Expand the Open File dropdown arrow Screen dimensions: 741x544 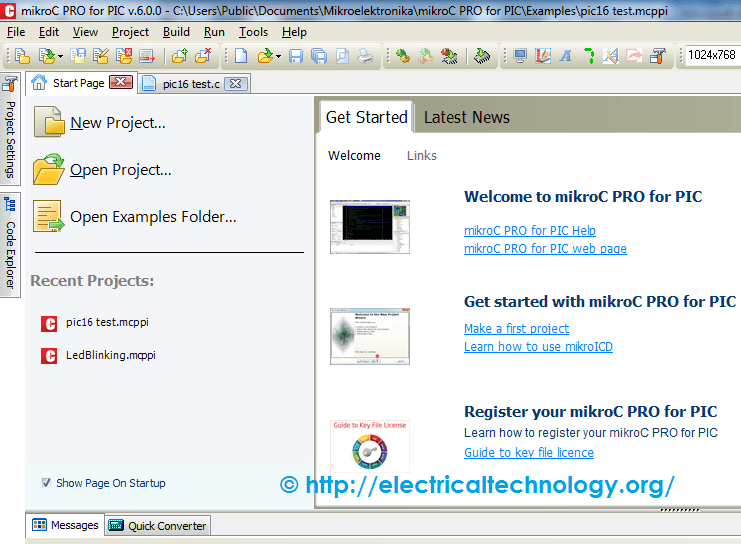tap(278, 57)
